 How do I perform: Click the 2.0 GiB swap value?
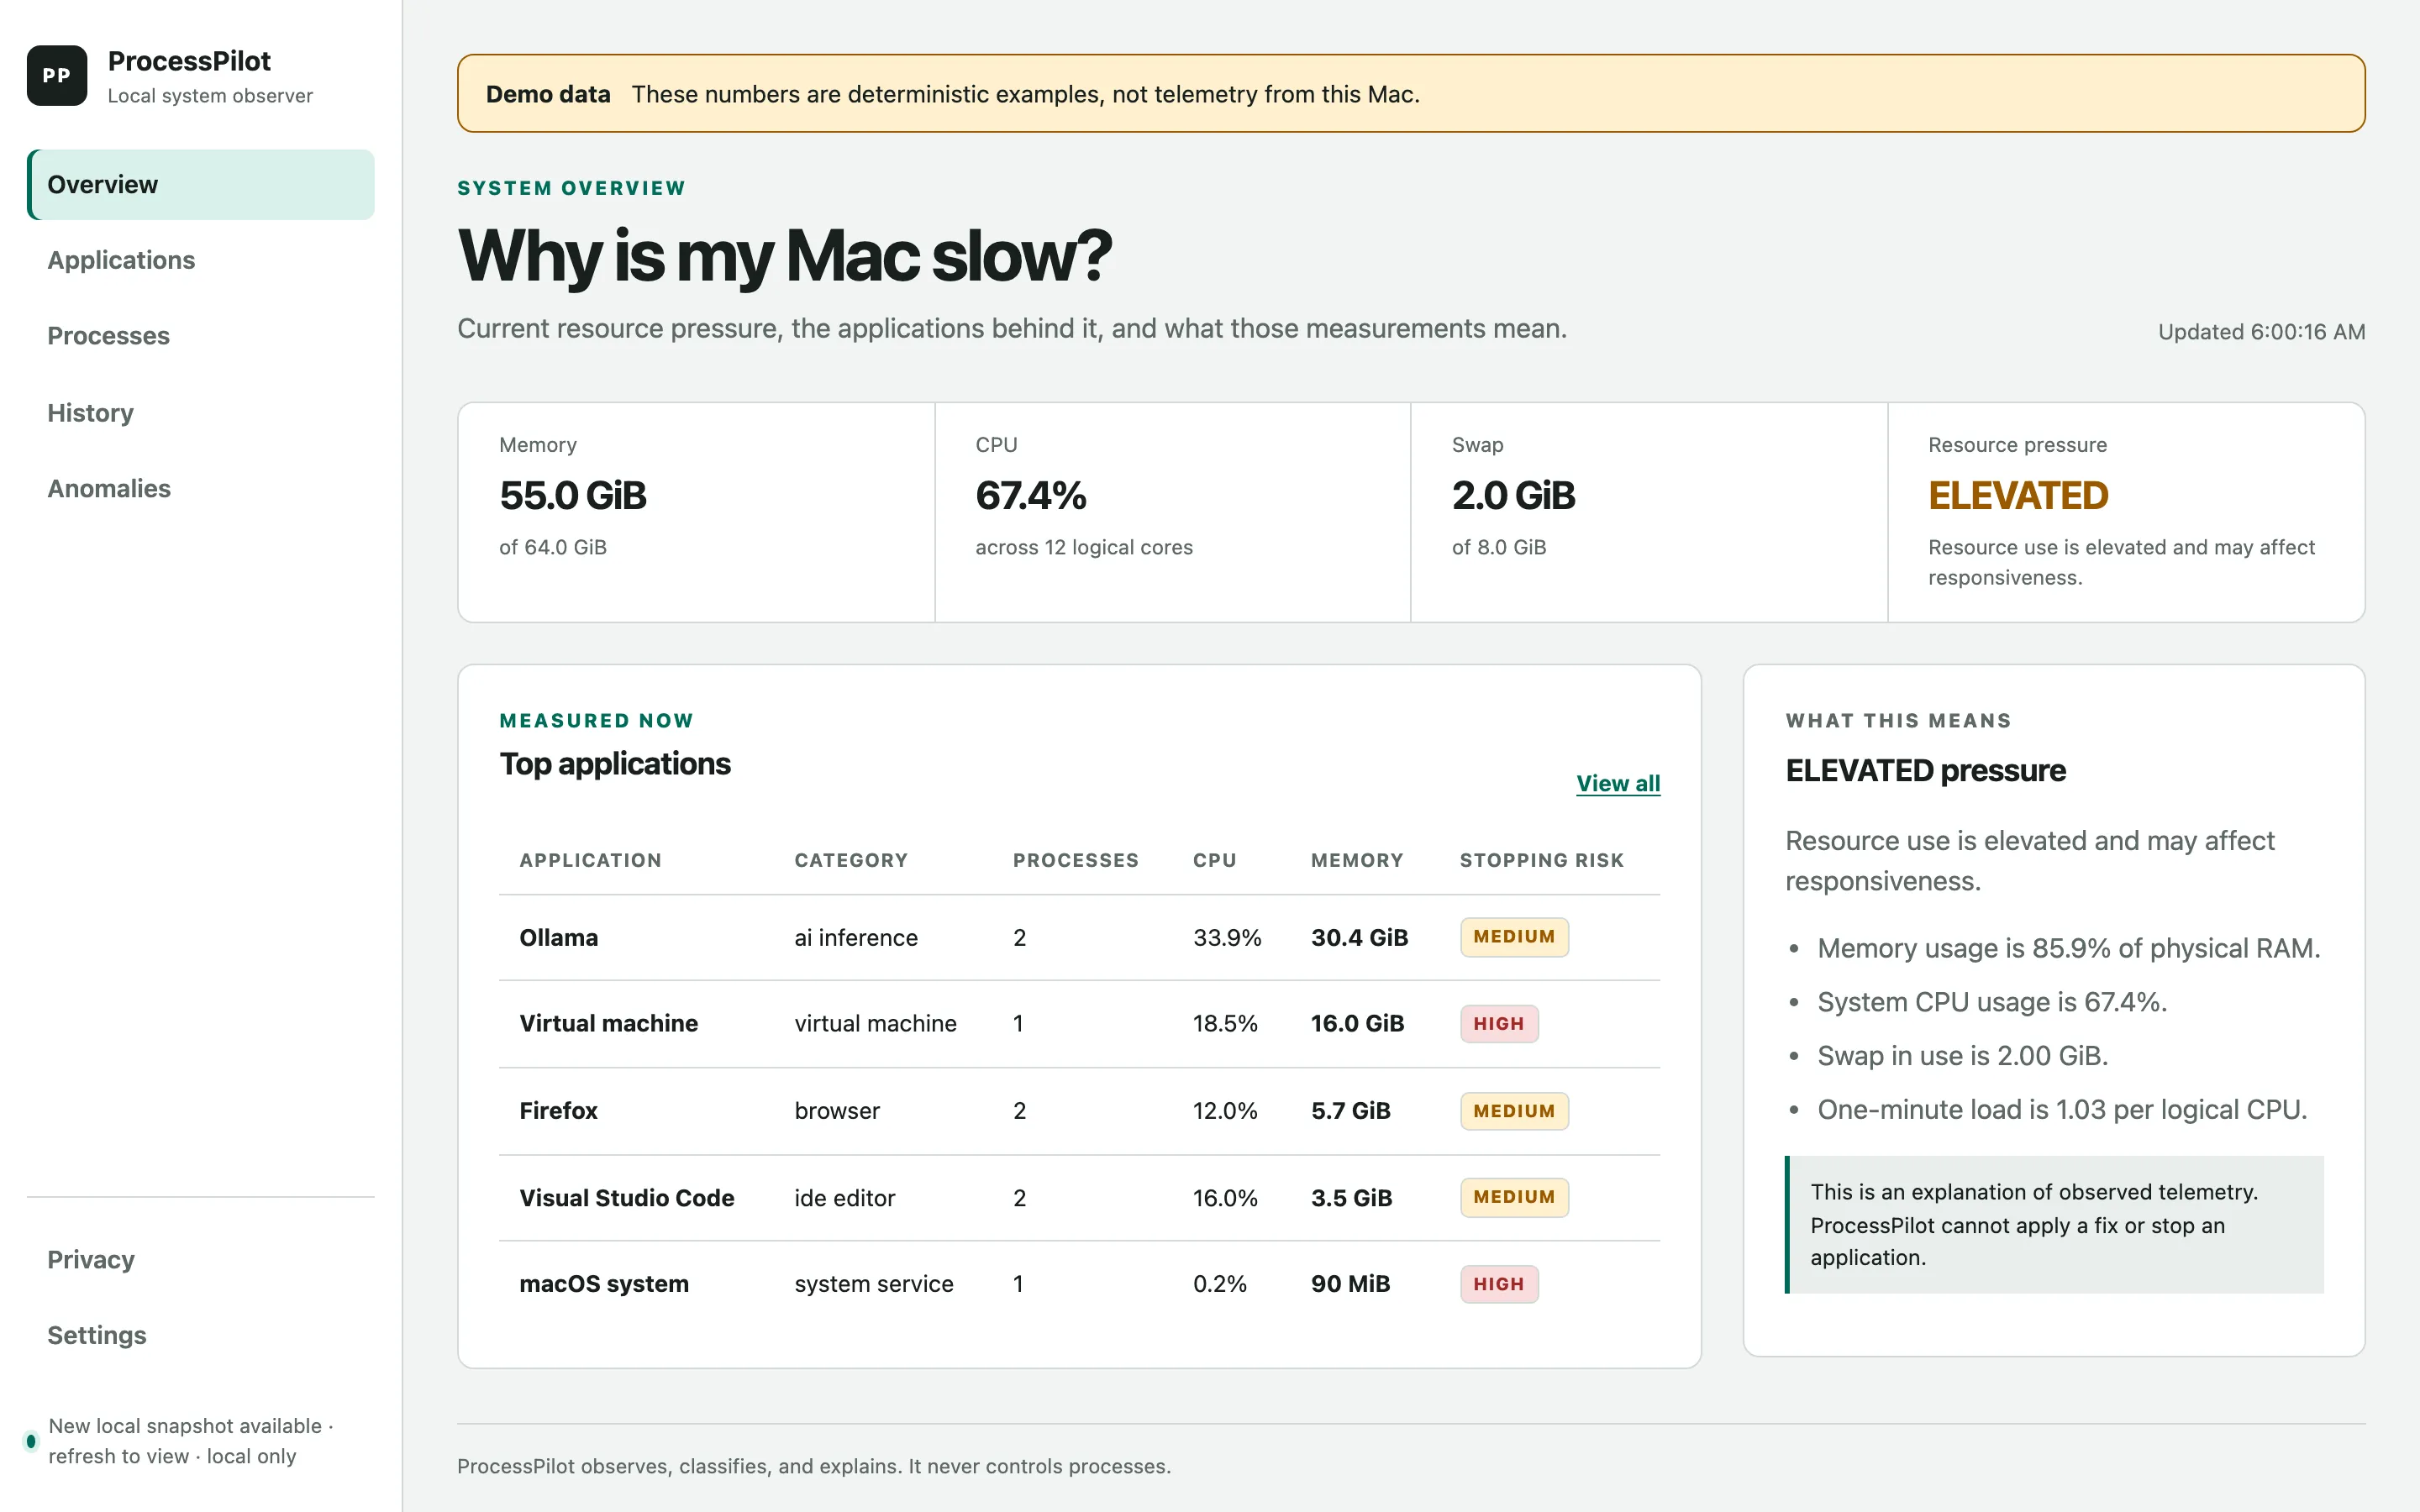(1513, 496)
